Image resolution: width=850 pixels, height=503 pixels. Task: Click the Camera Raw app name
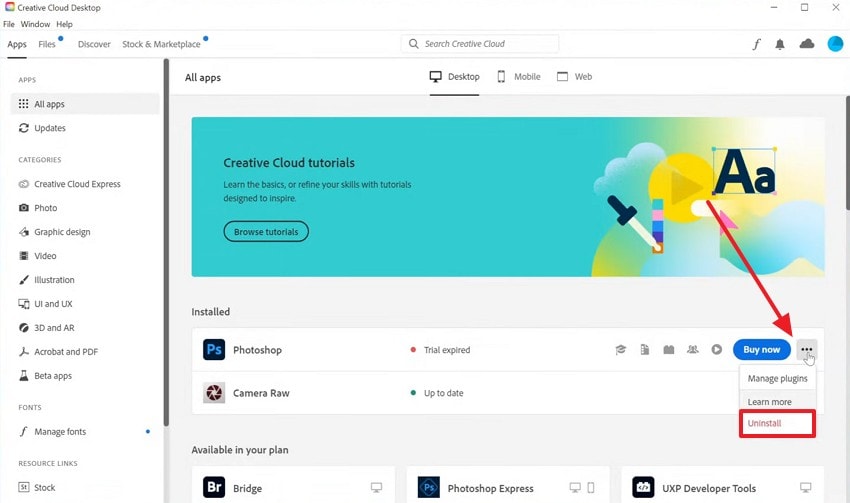pos(261,393)
